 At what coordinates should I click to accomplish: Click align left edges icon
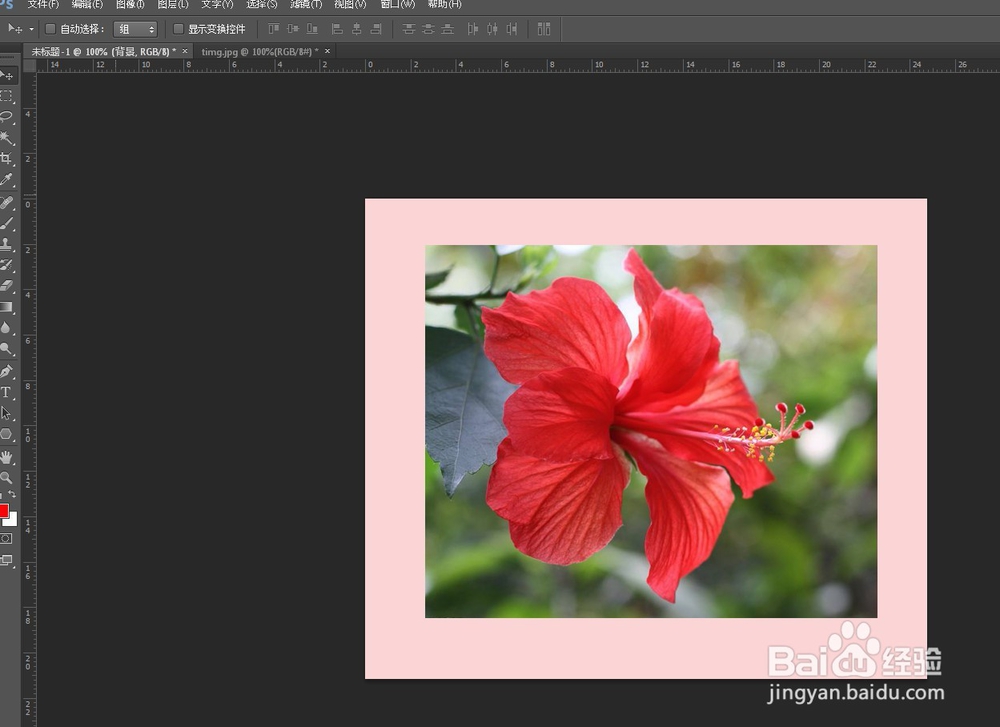[x=337, y=29]
